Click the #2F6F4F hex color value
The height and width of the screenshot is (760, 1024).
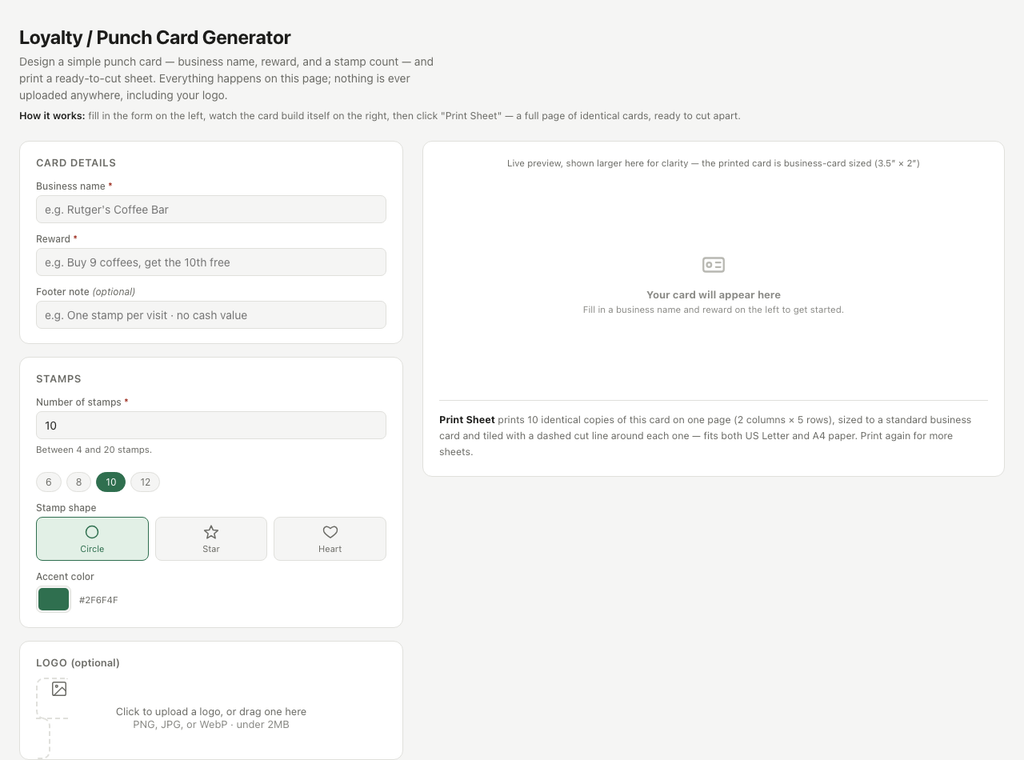tap(99, 600)
